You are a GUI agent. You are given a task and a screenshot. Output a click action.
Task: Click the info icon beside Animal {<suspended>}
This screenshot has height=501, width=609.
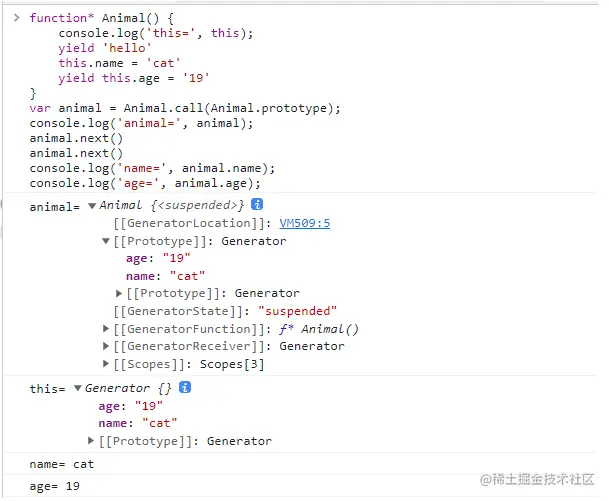[x=257, y=204]
